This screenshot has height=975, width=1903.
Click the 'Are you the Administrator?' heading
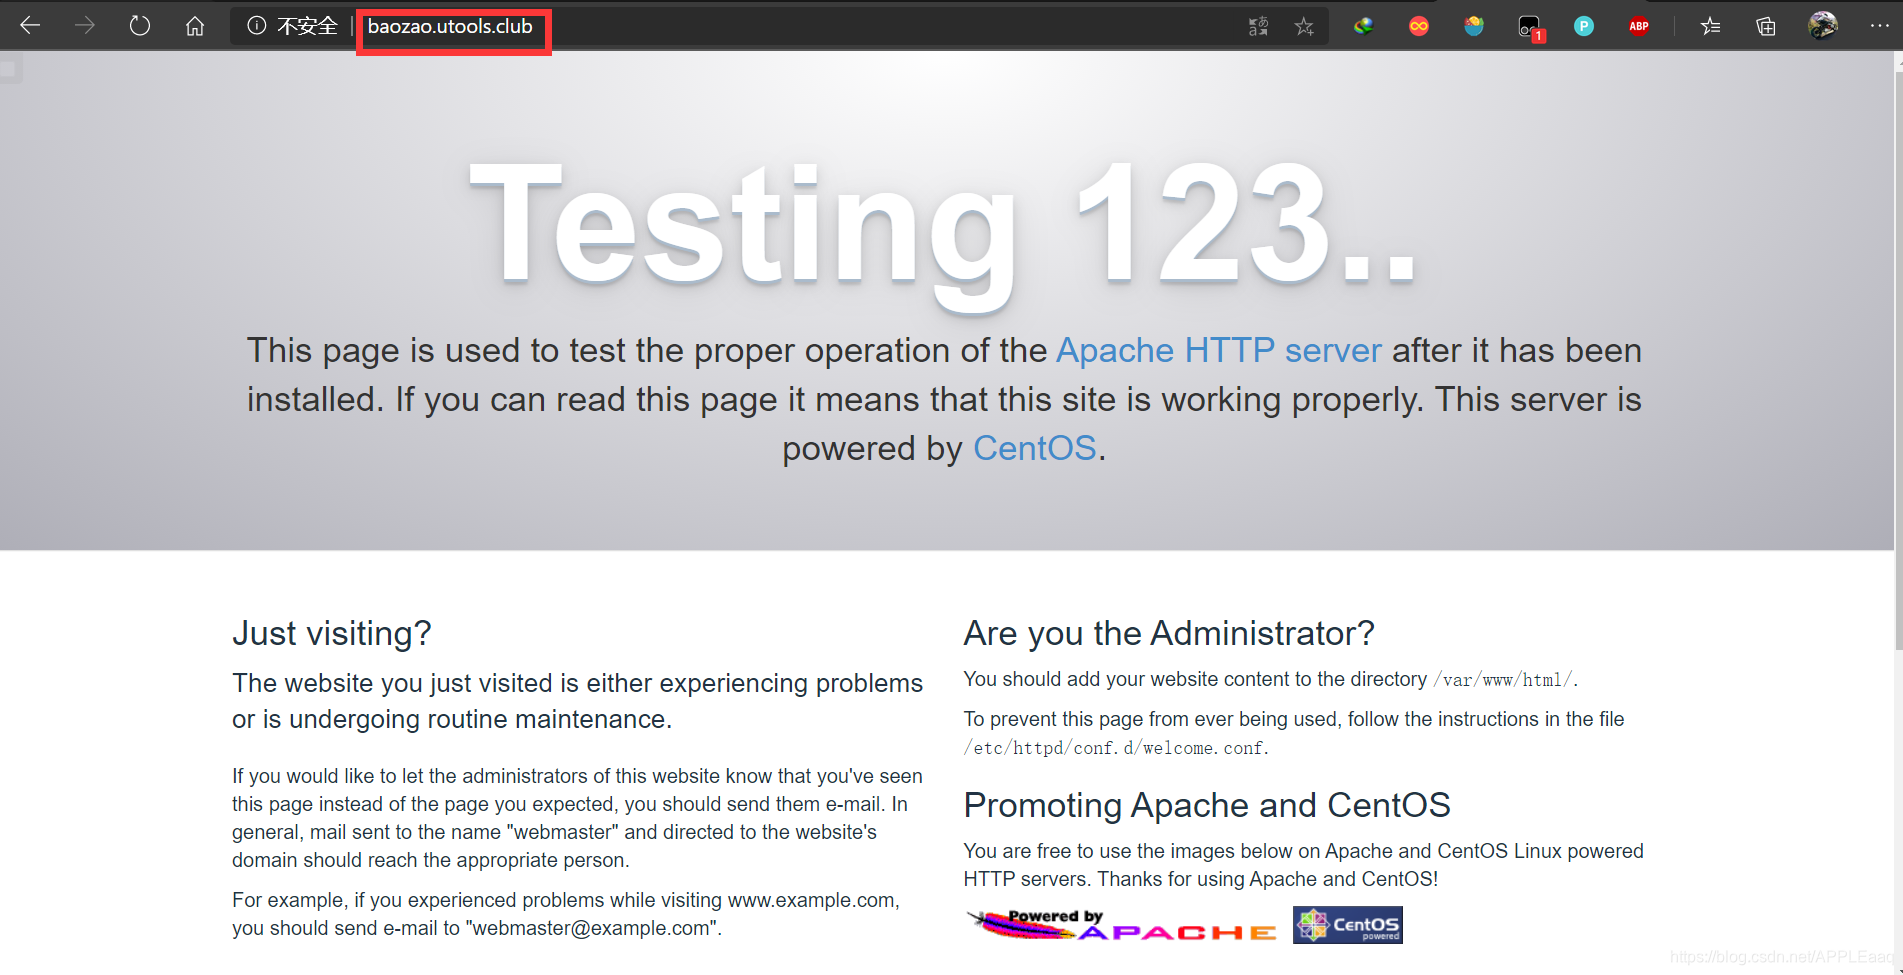tap(1169, 633)
